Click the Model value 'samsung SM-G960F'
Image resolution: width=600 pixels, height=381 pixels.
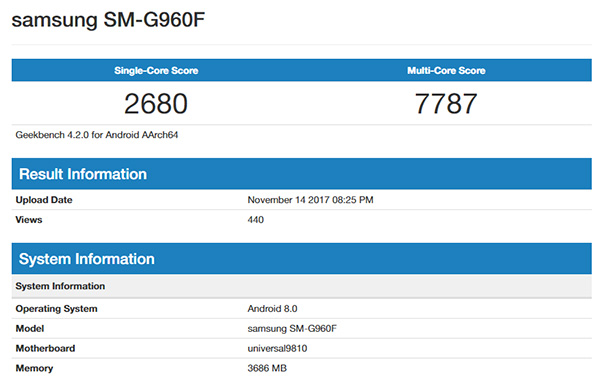click(292, 329)
